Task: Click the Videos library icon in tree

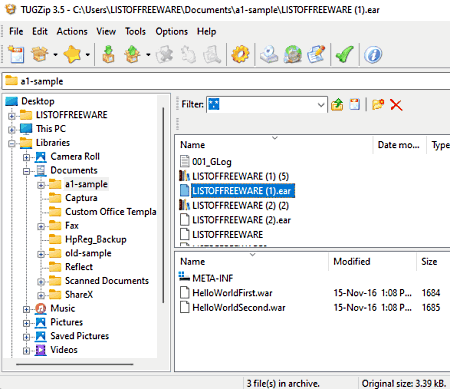Action: (x=41, y=350)
